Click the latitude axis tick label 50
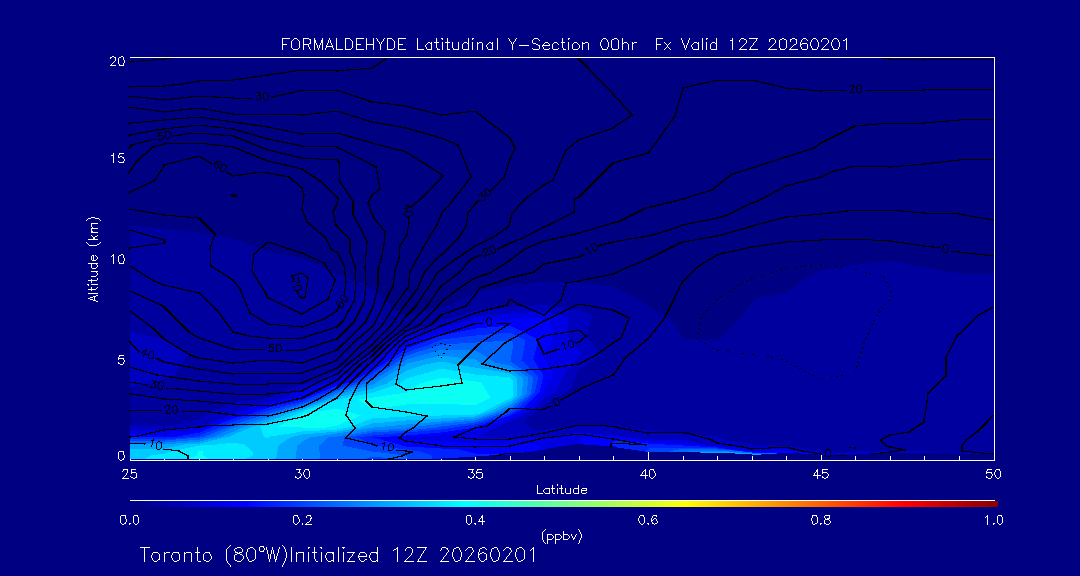The image size is (1080, 576). (993, 474)
